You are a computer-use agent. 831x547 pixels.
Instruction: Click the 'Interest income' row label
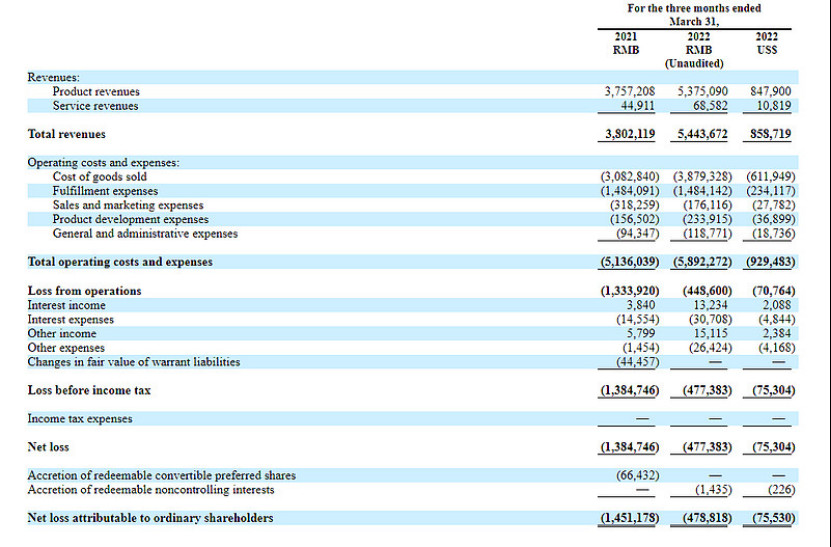pyautogui.click(x=66, y=305)
